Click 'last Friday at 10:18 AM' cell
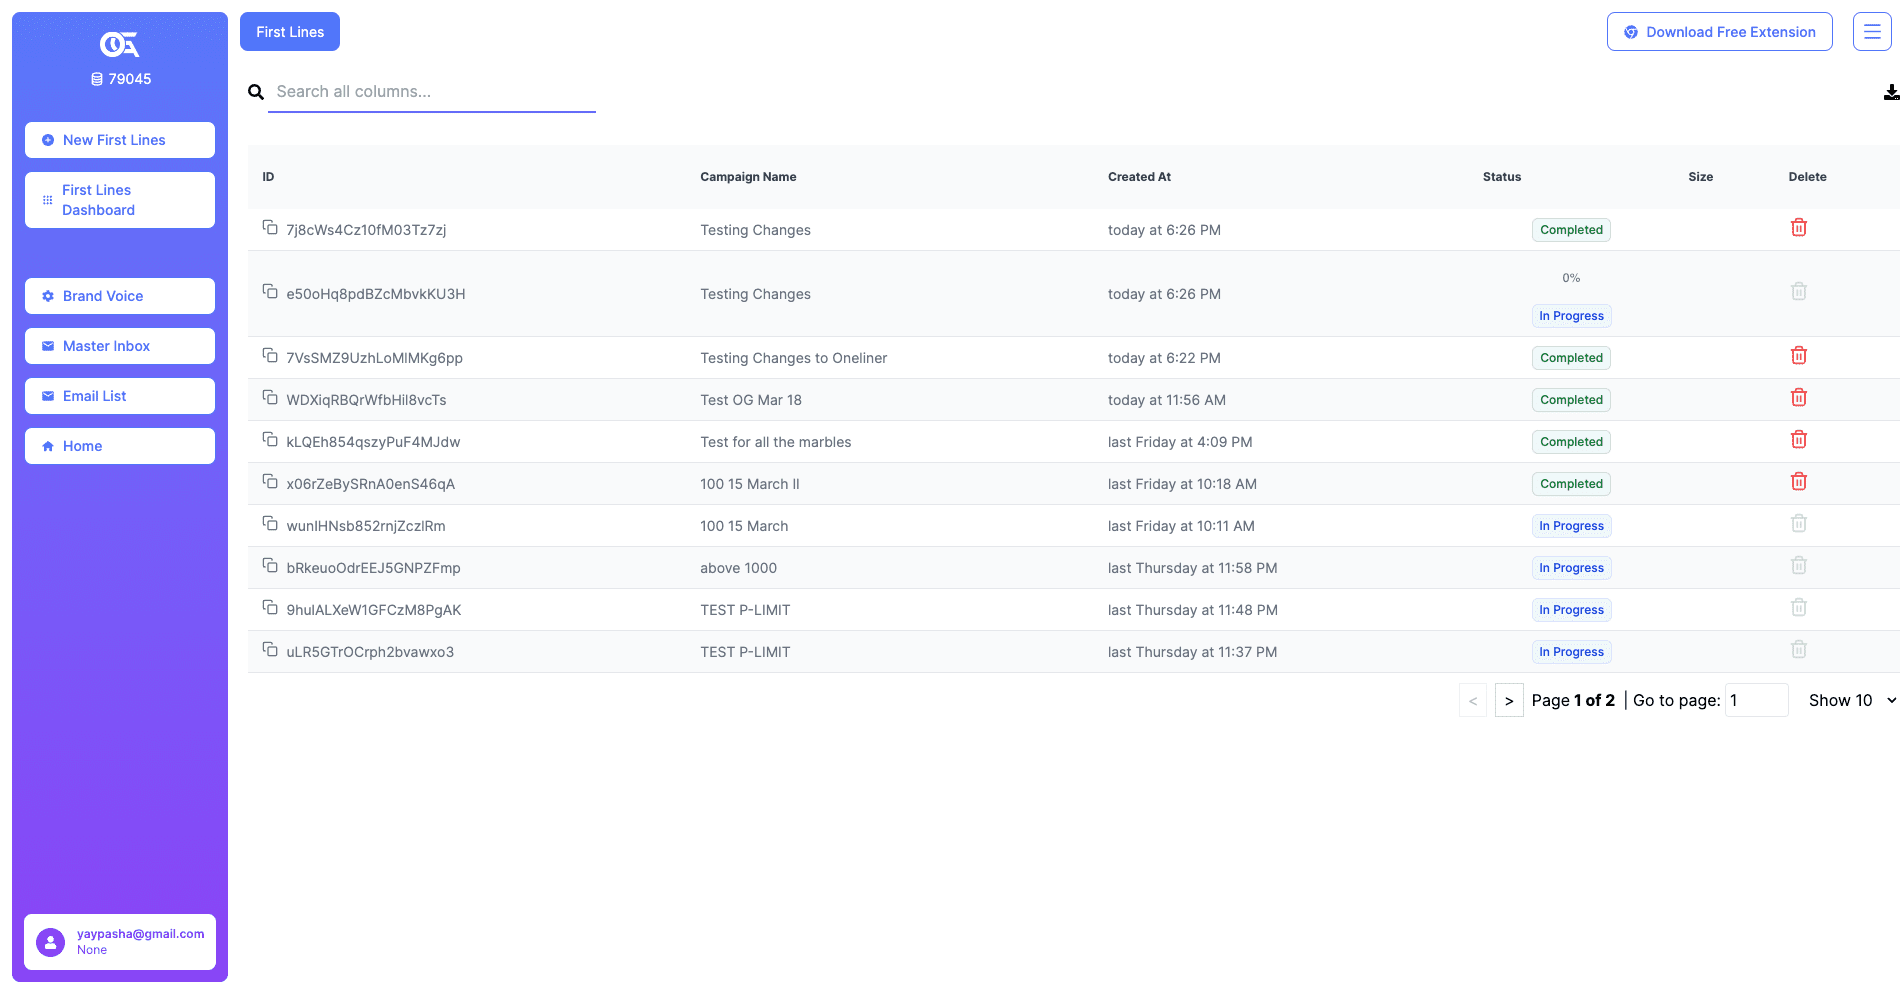The image size is (1904, 994). pos(1182,484)
